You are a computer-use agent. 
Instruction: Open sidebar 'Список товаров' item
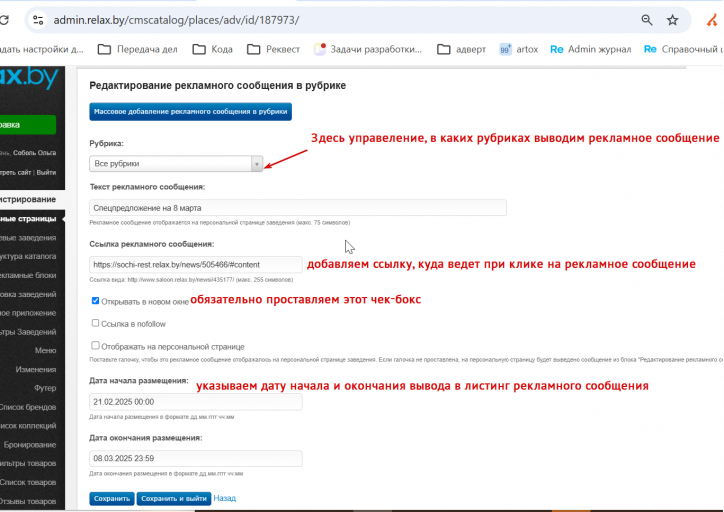click(x=28, y=482)
